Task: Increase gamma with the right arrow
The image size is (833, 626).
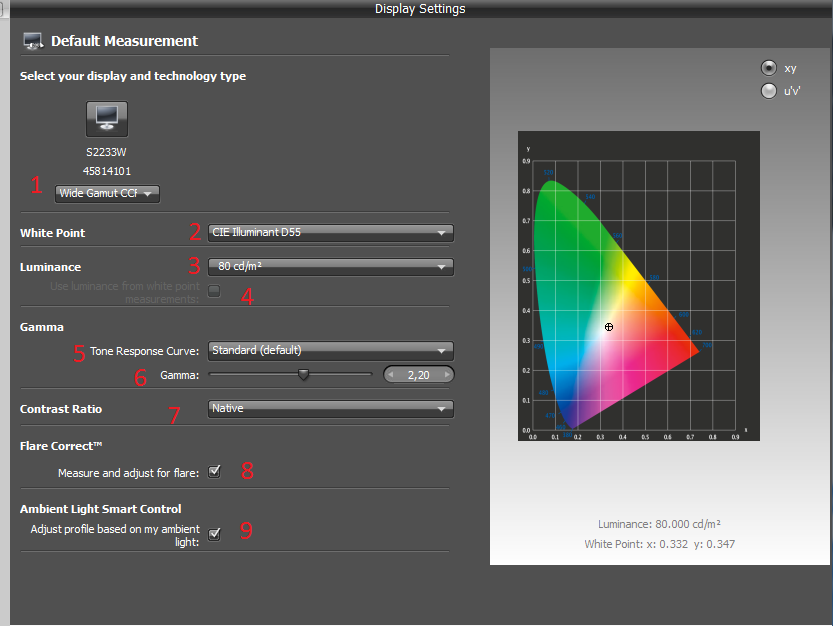Action: [x=446, y=375]
